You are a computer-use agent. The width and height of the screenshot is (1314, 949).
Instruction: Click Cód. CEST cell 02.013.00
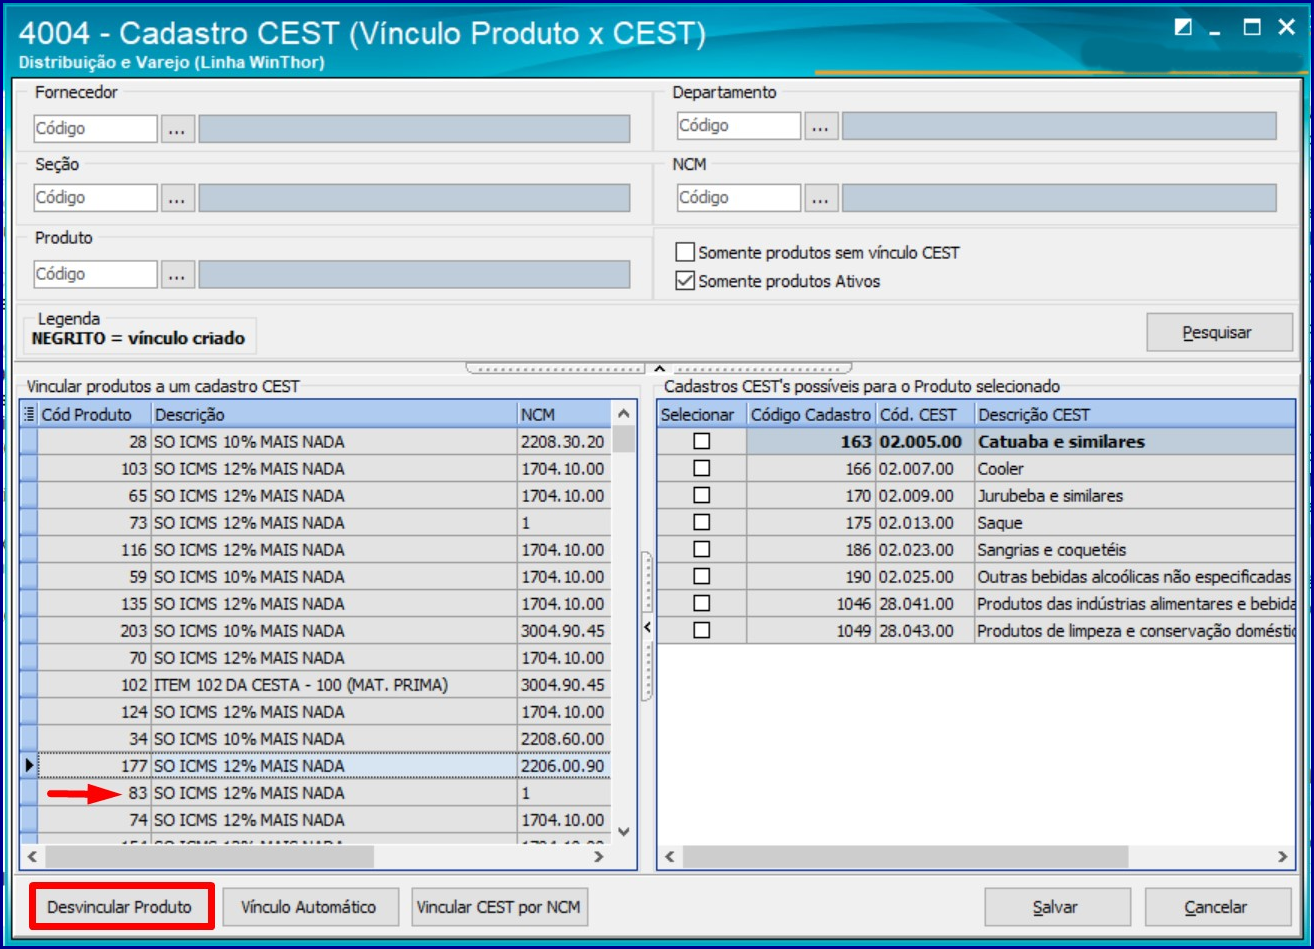[x=925, y=522]
